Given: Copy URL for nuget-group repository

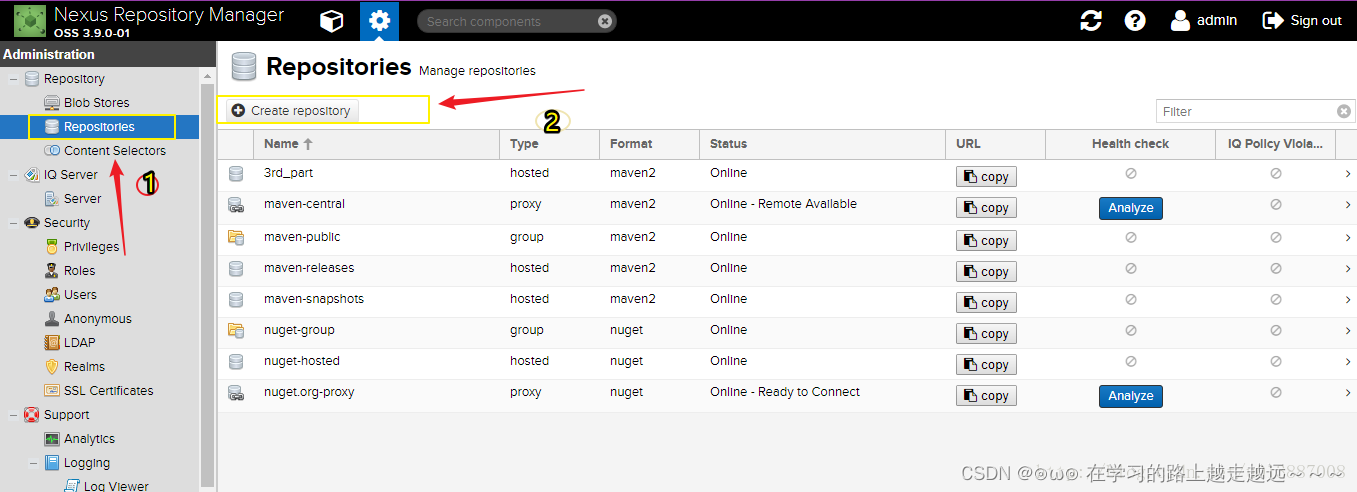Looking at the screenshot, I should (x=986, y=334).
